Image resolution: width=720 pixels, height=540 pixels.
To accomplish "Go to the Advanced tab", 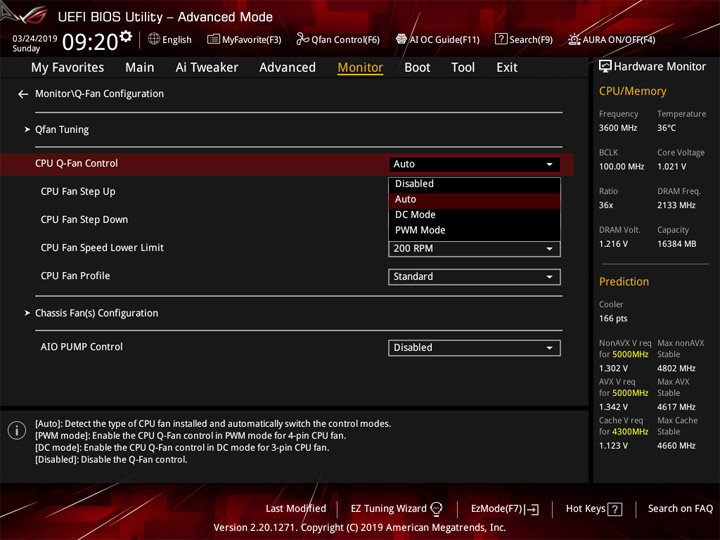I will click(287, 68).
